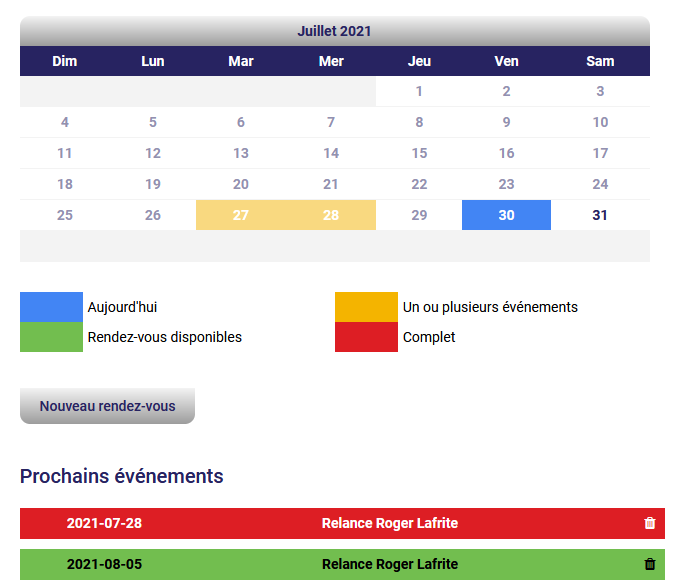Select July 27 with events
The height and width of the screenshot is (587, 675).
240,215
